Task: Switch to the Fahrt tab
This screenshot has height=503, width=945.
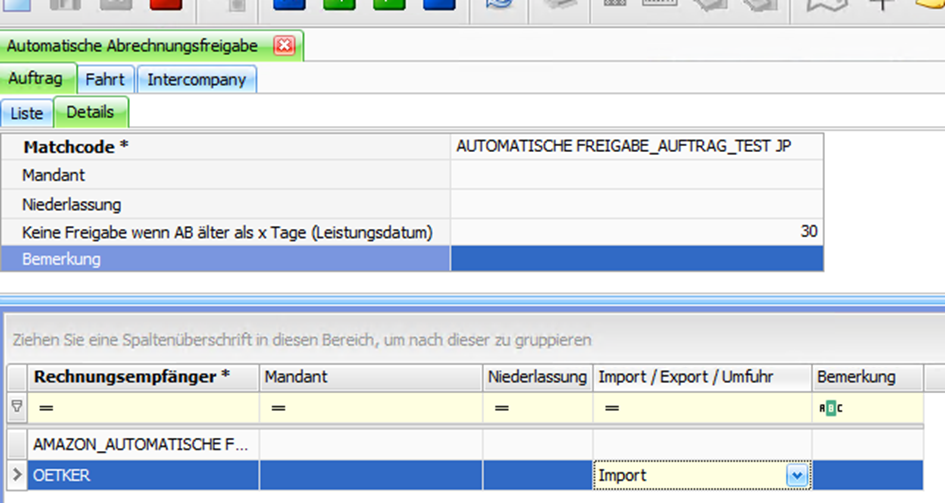Action: pos(105,79)
